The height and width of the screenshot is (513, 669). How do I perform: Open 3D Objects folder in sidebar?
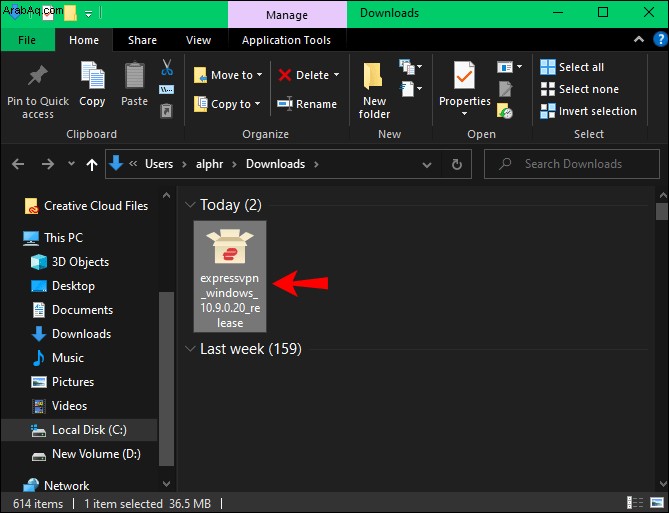pyautogui.click(x=70, y=262)
